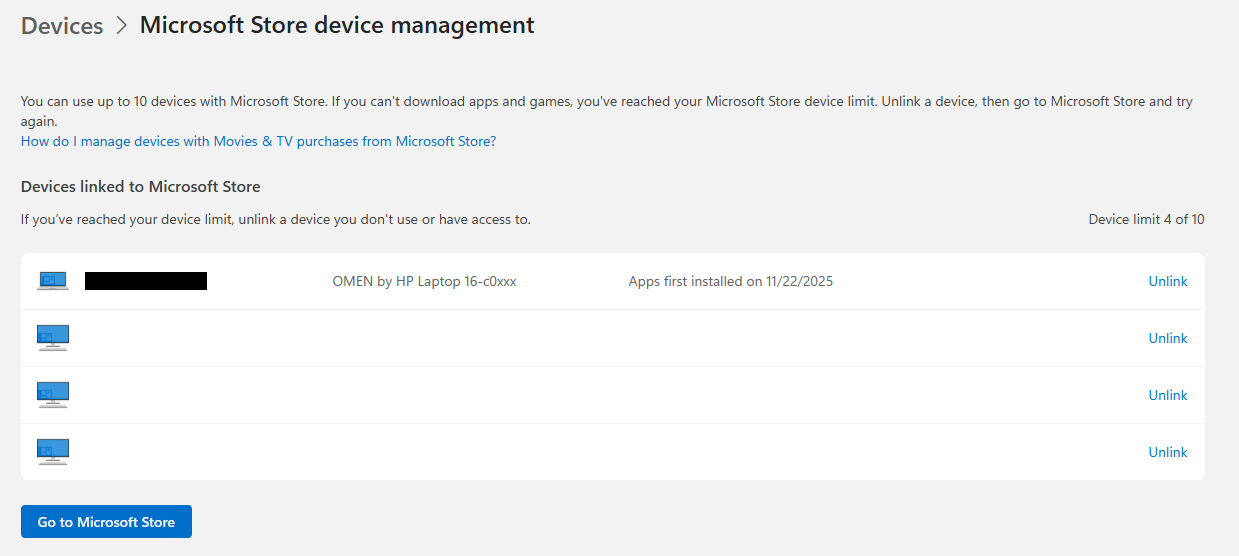Viewport: 1239px width, 556px height.
Task: Click the redacted device name in the first row
Action: coord(146,281)
